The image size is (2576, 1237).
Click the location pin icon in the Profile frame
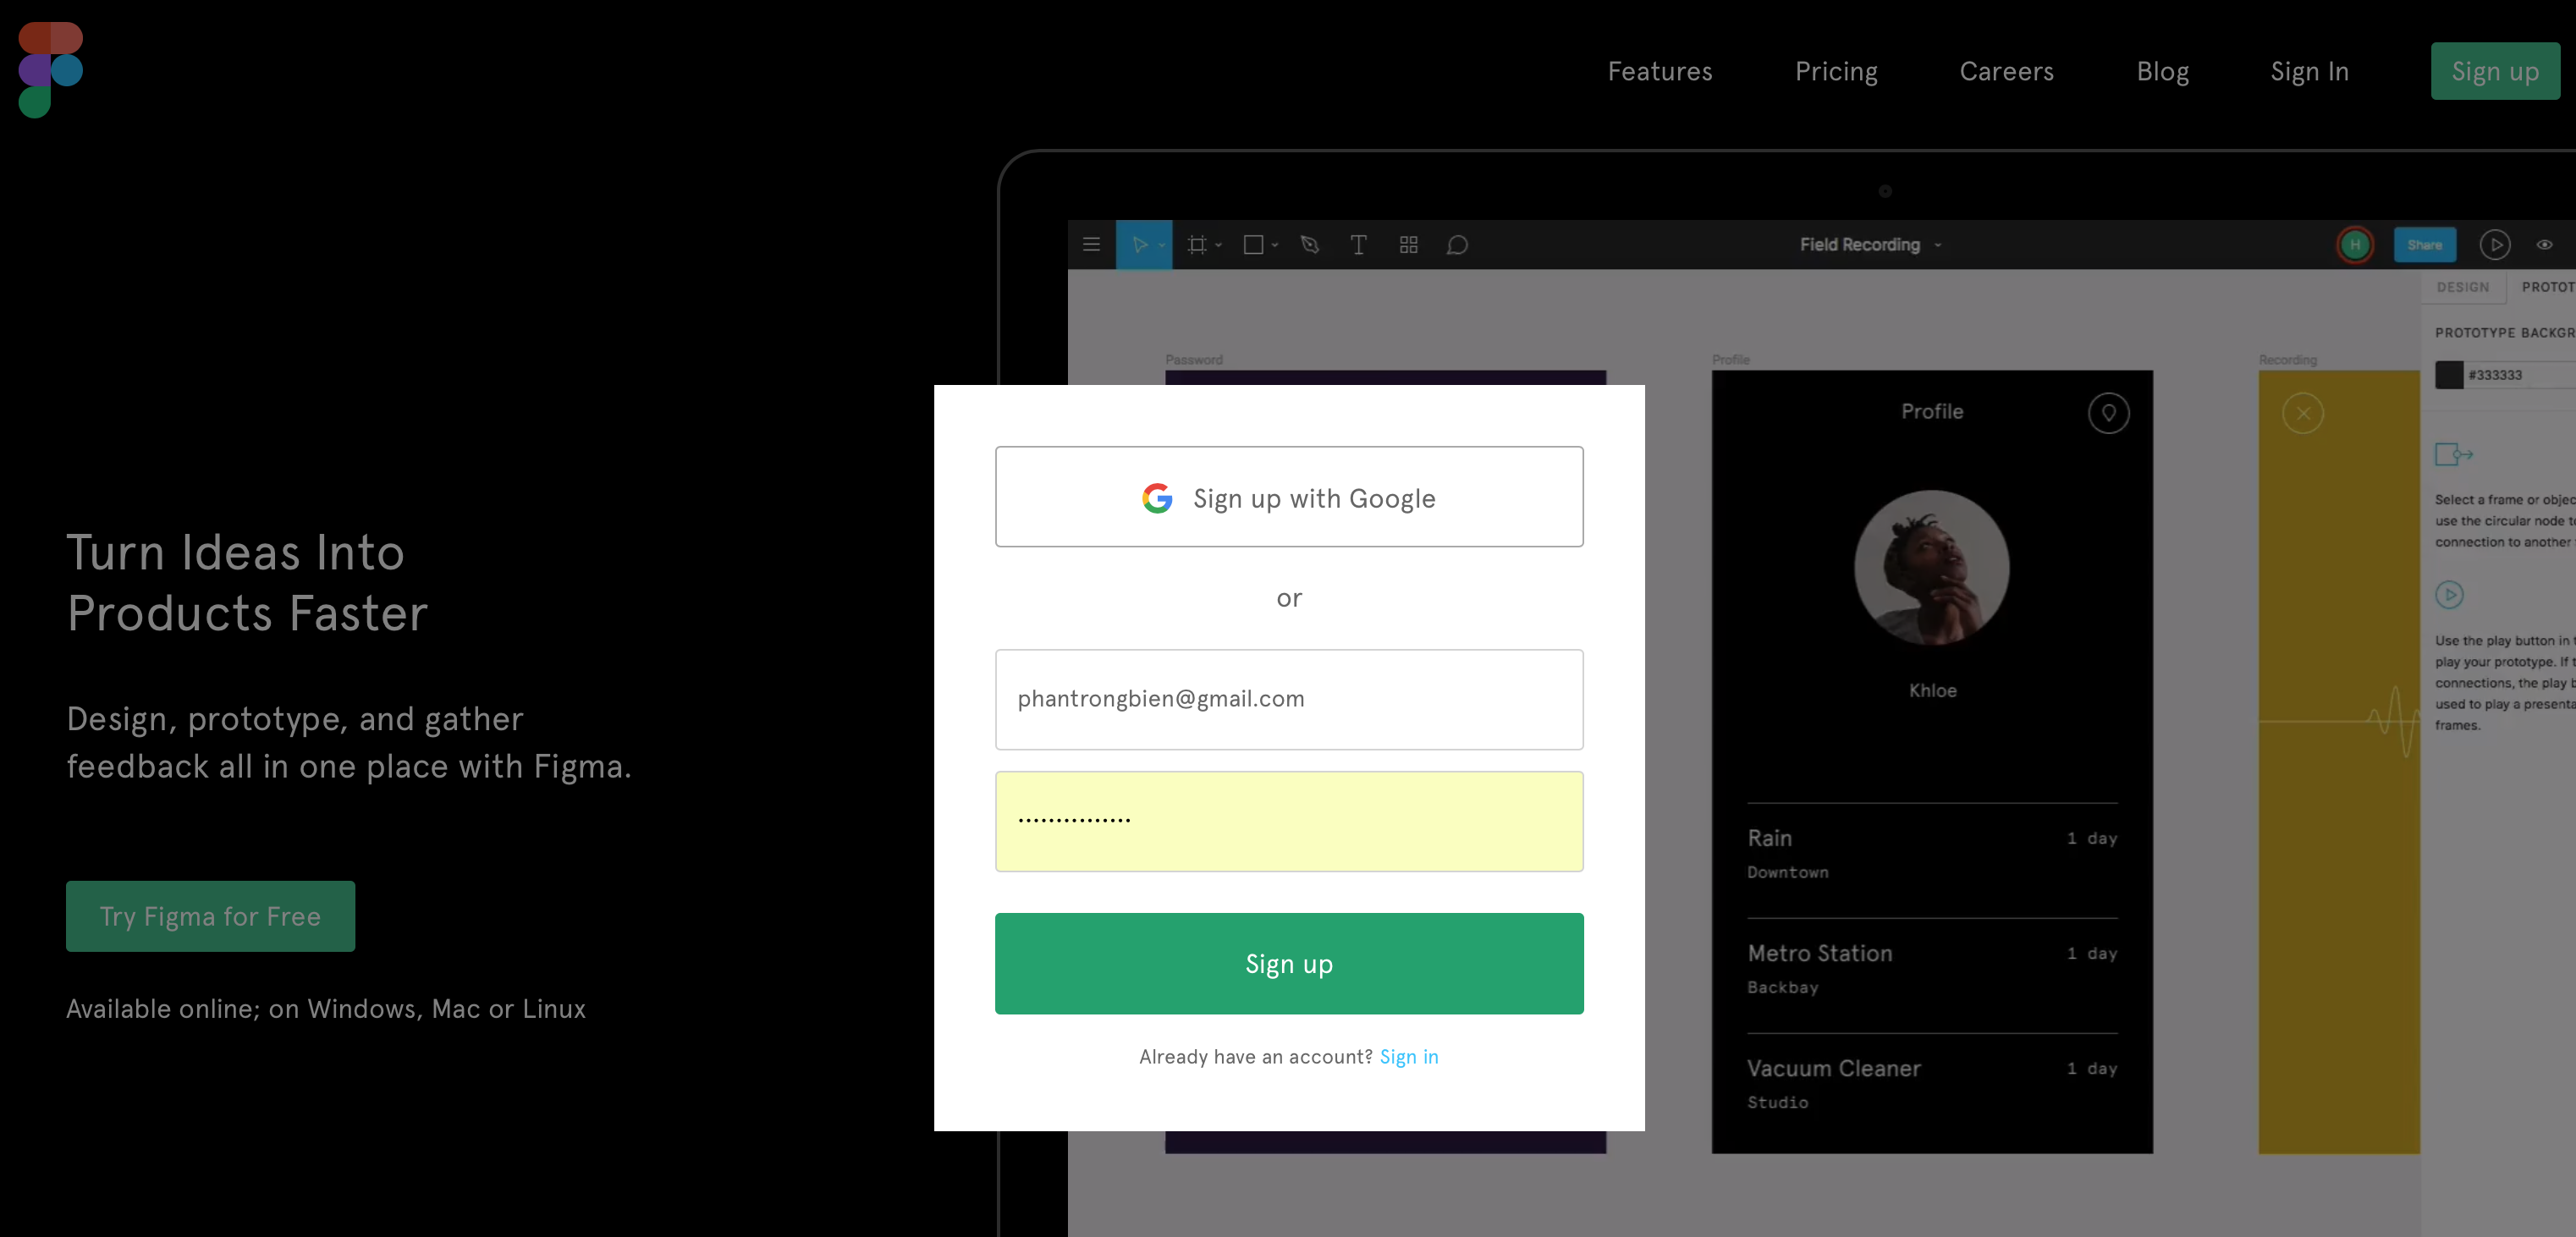[x=2108, y=413]
